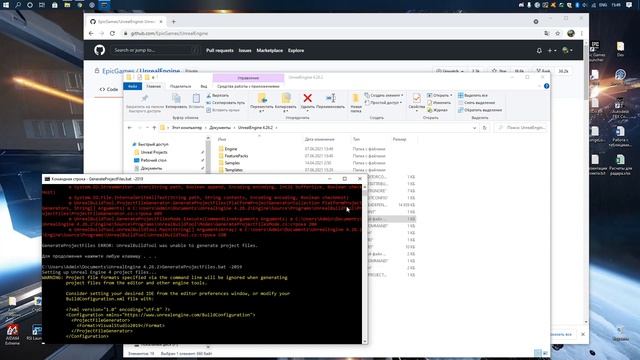Screen dimensions: 640x360
Task: Open Explore on GitHub header
Action: [296, 51]
